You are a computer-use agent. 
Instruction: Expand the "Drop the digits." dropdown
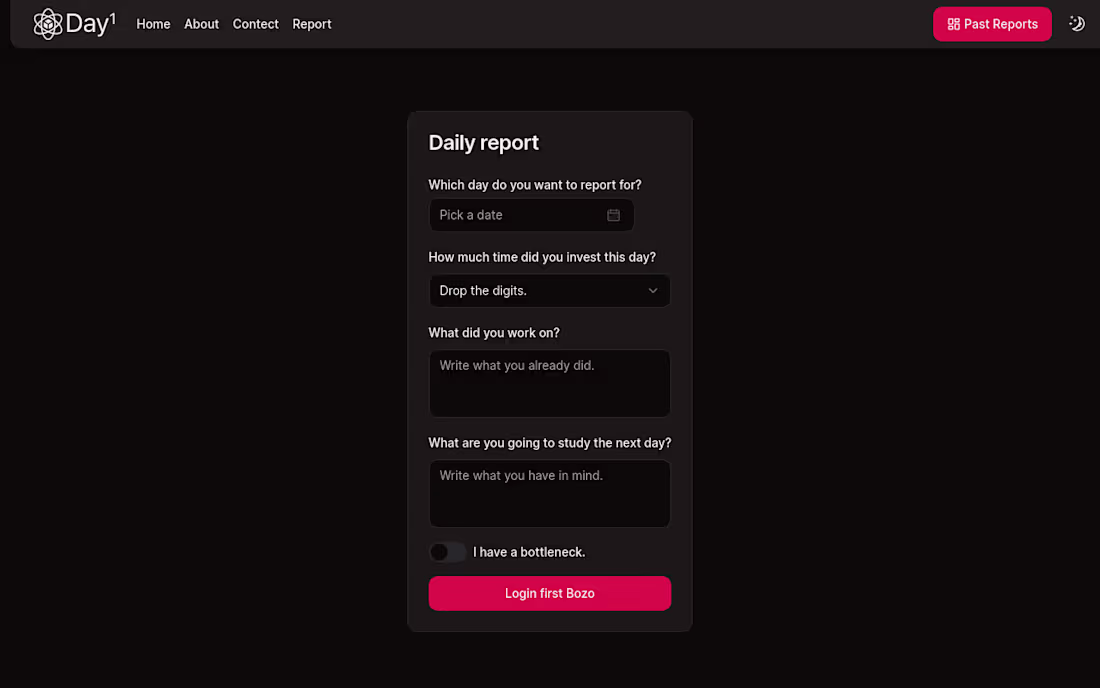coord(549,290)
